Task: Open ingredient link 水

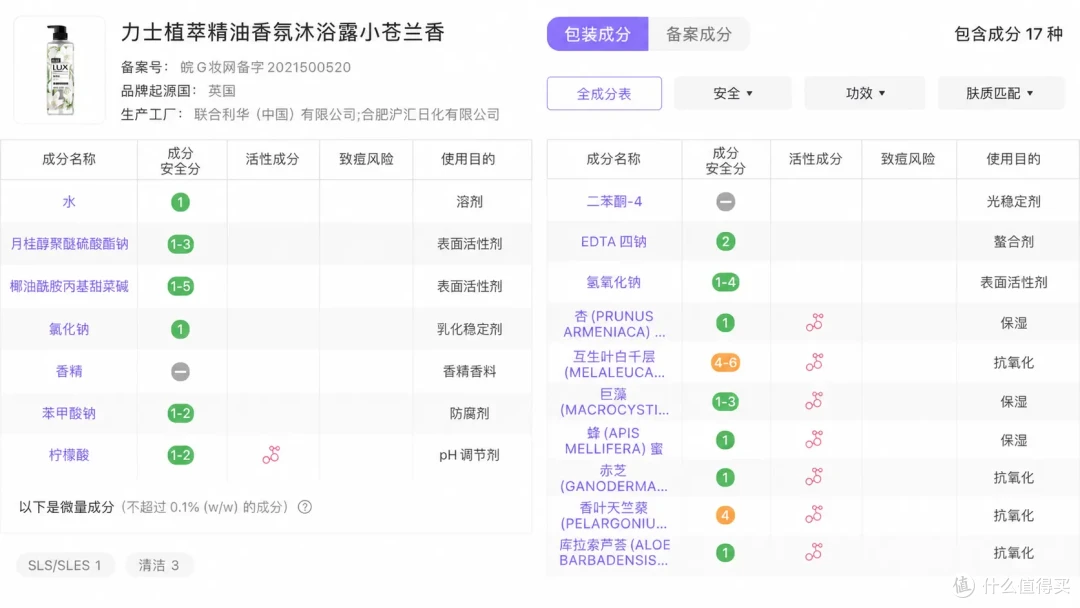Action: [69, 202]
